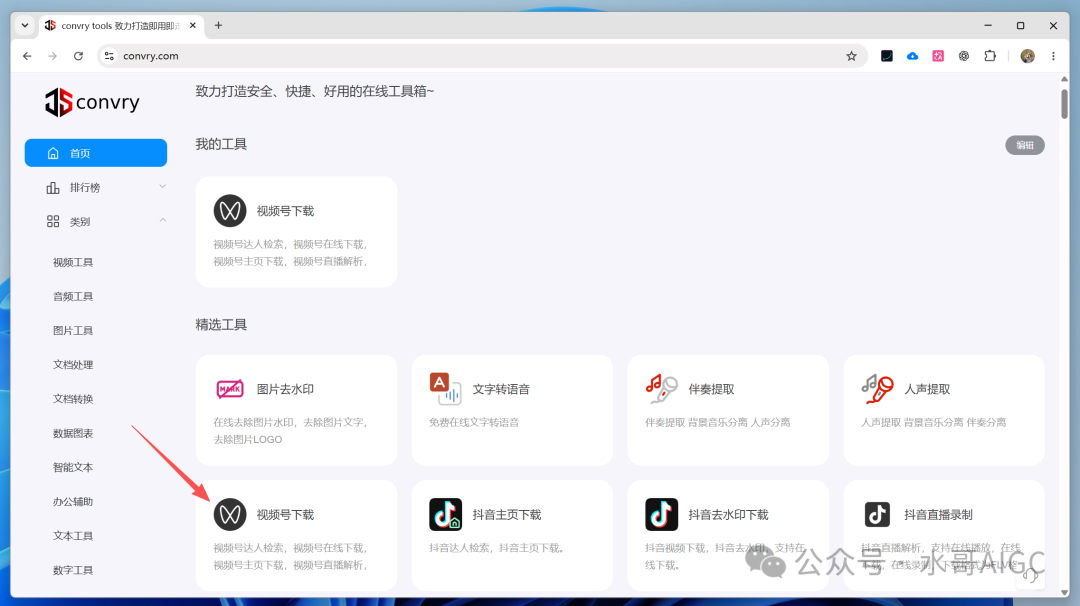Click the pink translate extension icon

[938, 56]
